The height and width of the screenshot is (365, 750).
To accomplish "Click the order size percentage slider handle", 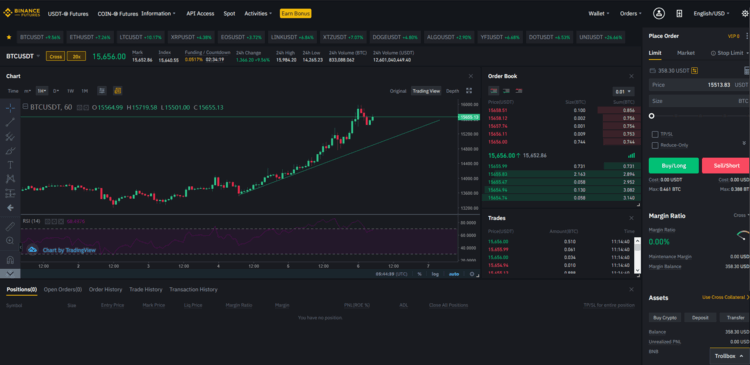I will coord(651,116).
